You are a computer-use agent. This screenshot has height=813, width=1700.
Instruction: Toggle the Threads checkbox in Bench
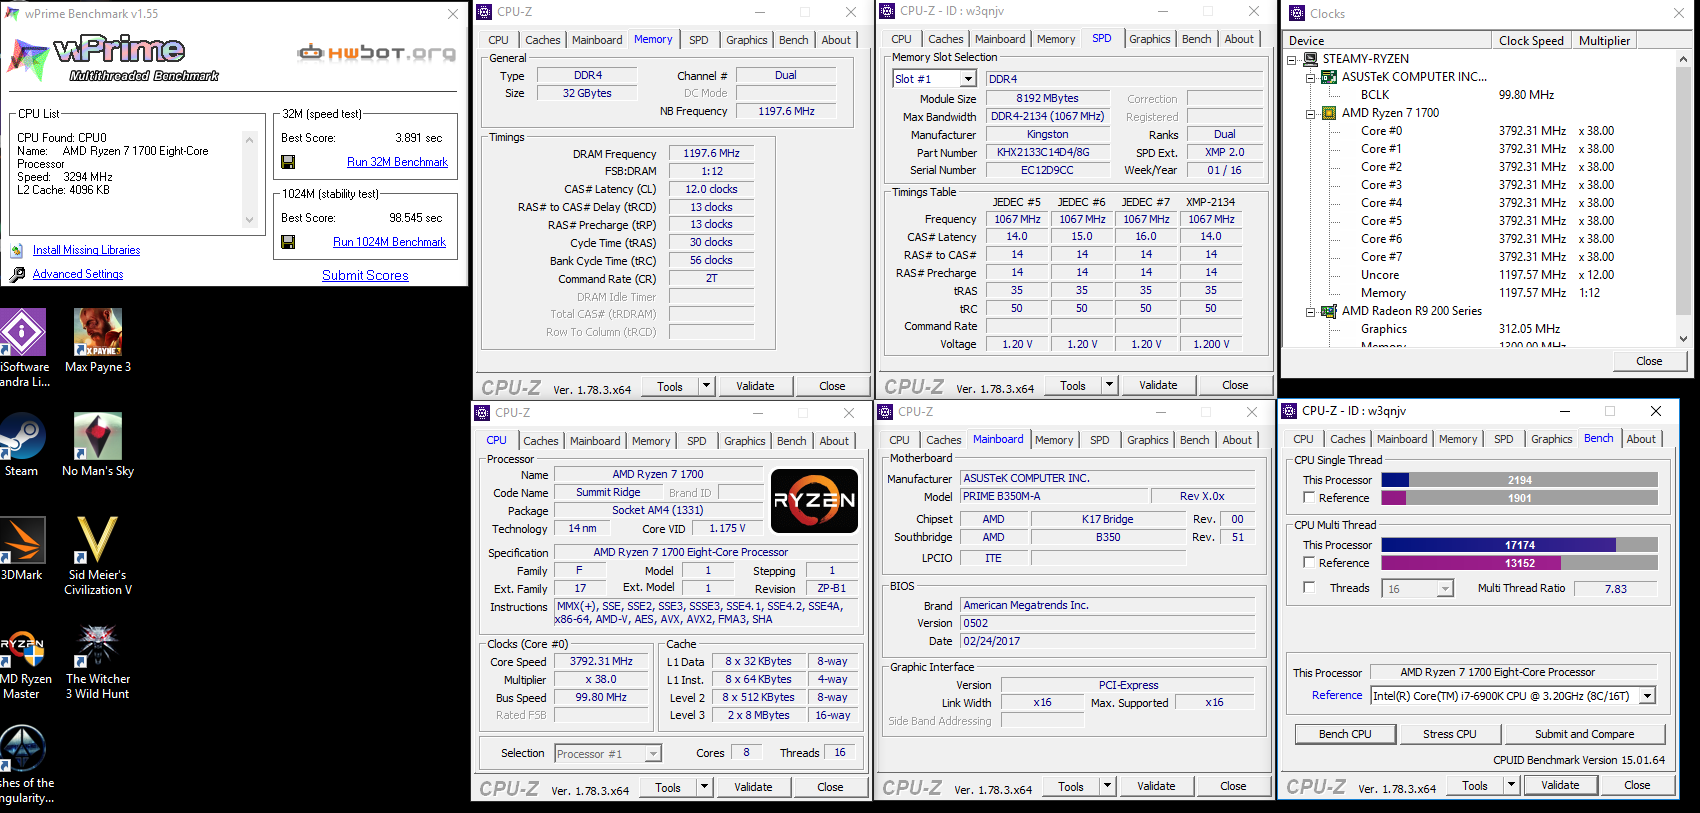point(1308,587)
